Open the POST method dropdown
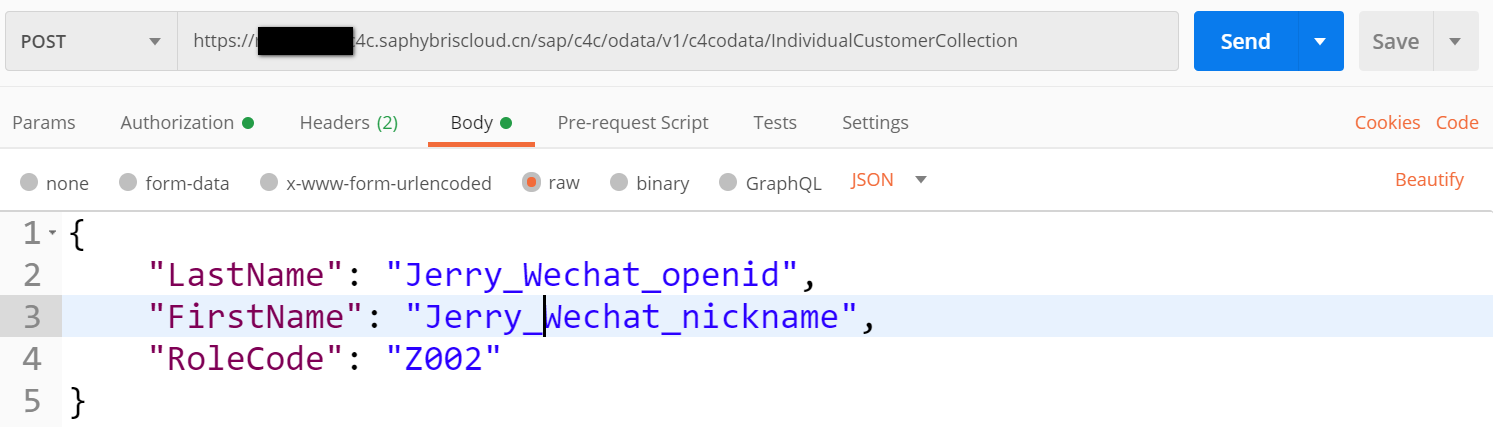Image resolution: width=1493 pixels, height=427 pixels. [91, 41]
